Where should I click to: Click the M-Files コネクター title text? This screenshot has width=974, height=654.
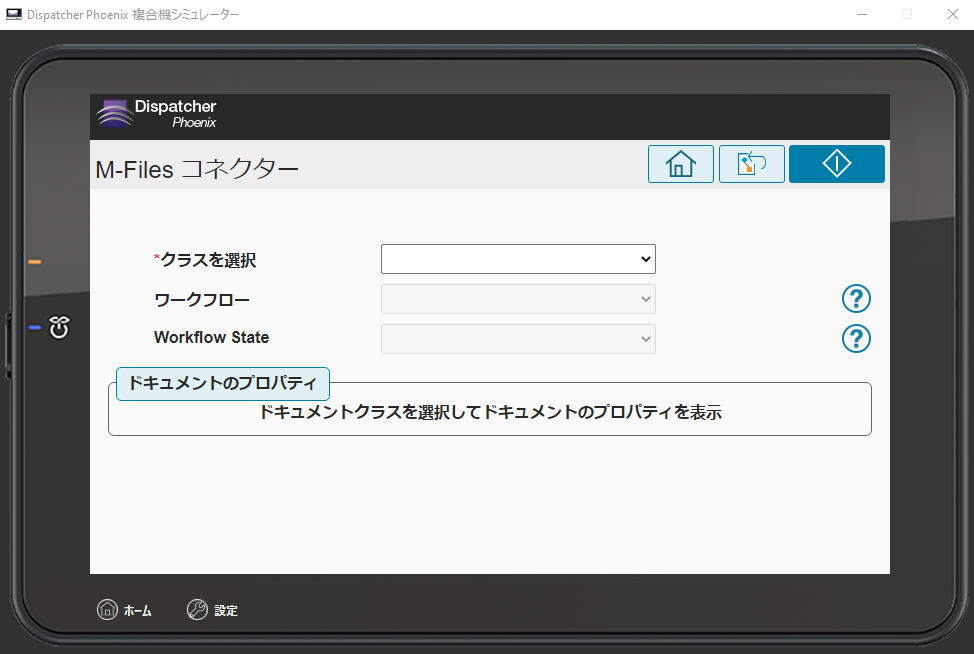(197, 169)
